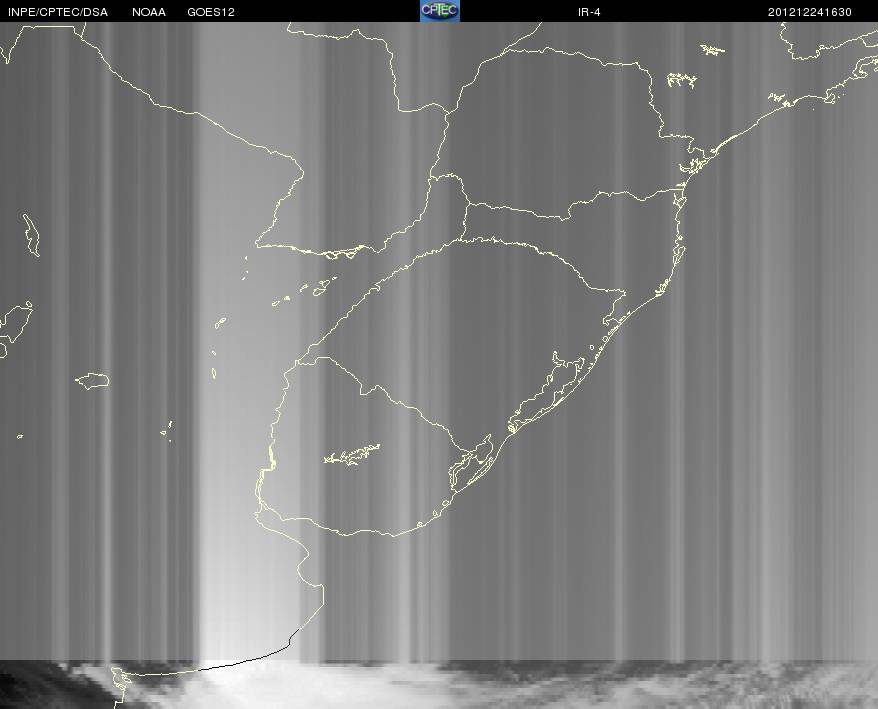Select the branching reservoir outline in Uruguay
This screenshot has width=878, height=709.
352,454
